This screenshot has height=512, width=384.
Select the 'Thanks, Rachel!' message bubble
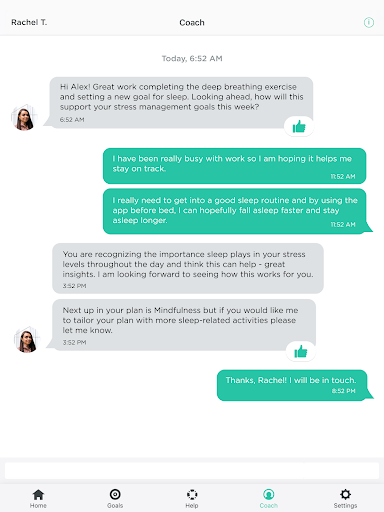(292, 385)
